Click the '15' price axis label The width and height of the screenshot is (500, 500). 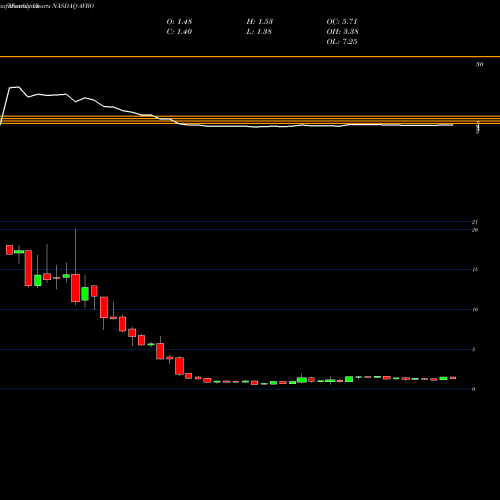click(475, 270)
